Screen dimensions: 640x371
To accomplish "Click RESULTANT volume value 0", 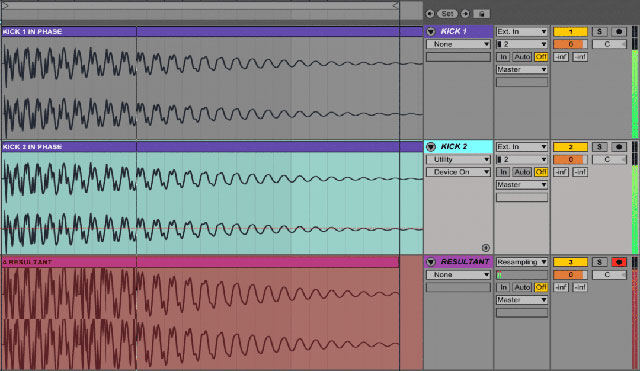I will click(570, 274).
